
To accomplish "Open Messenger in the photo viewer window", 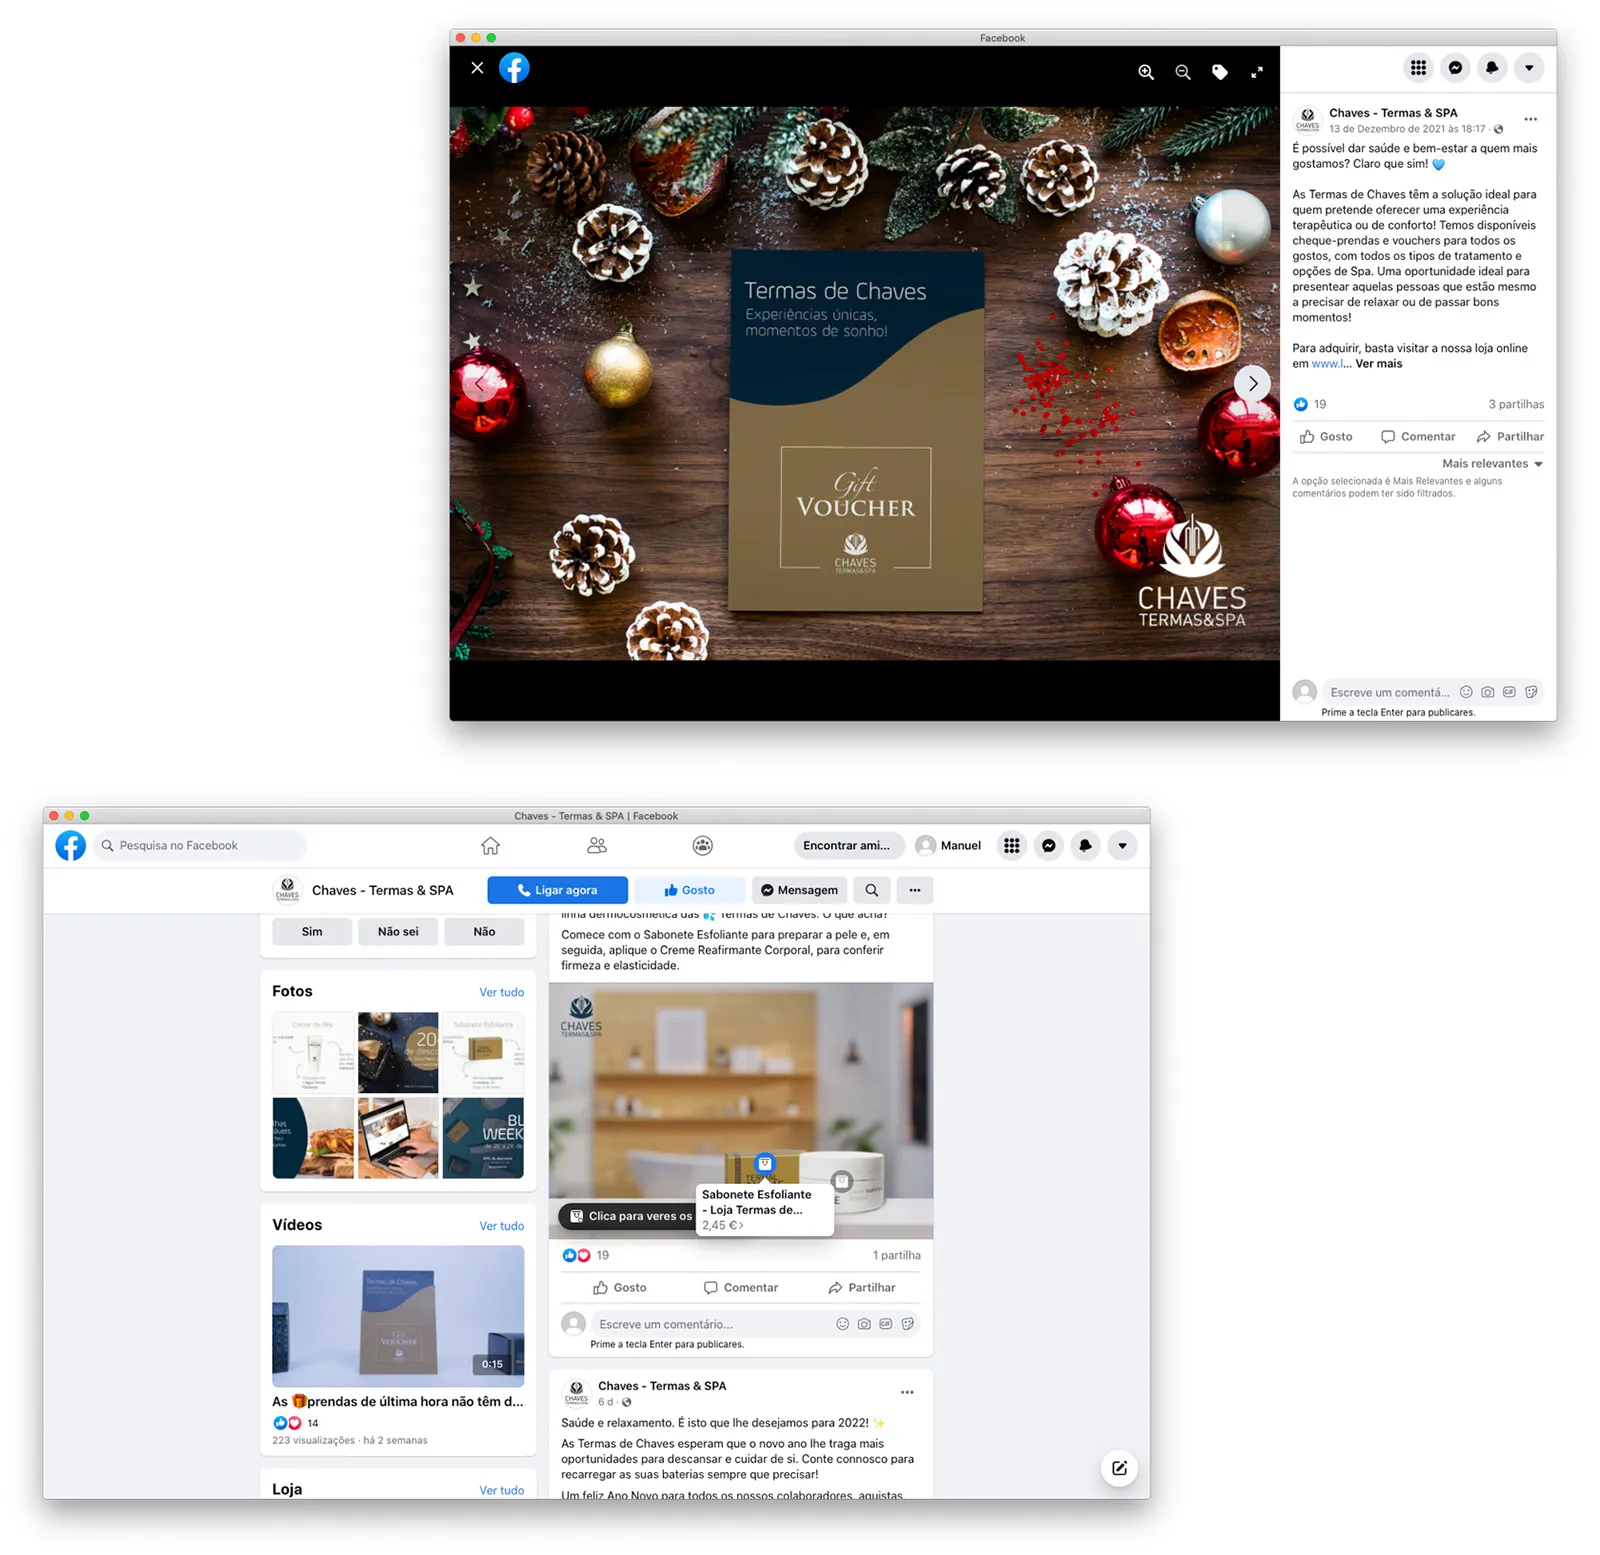I will [x=1455, y=68].
